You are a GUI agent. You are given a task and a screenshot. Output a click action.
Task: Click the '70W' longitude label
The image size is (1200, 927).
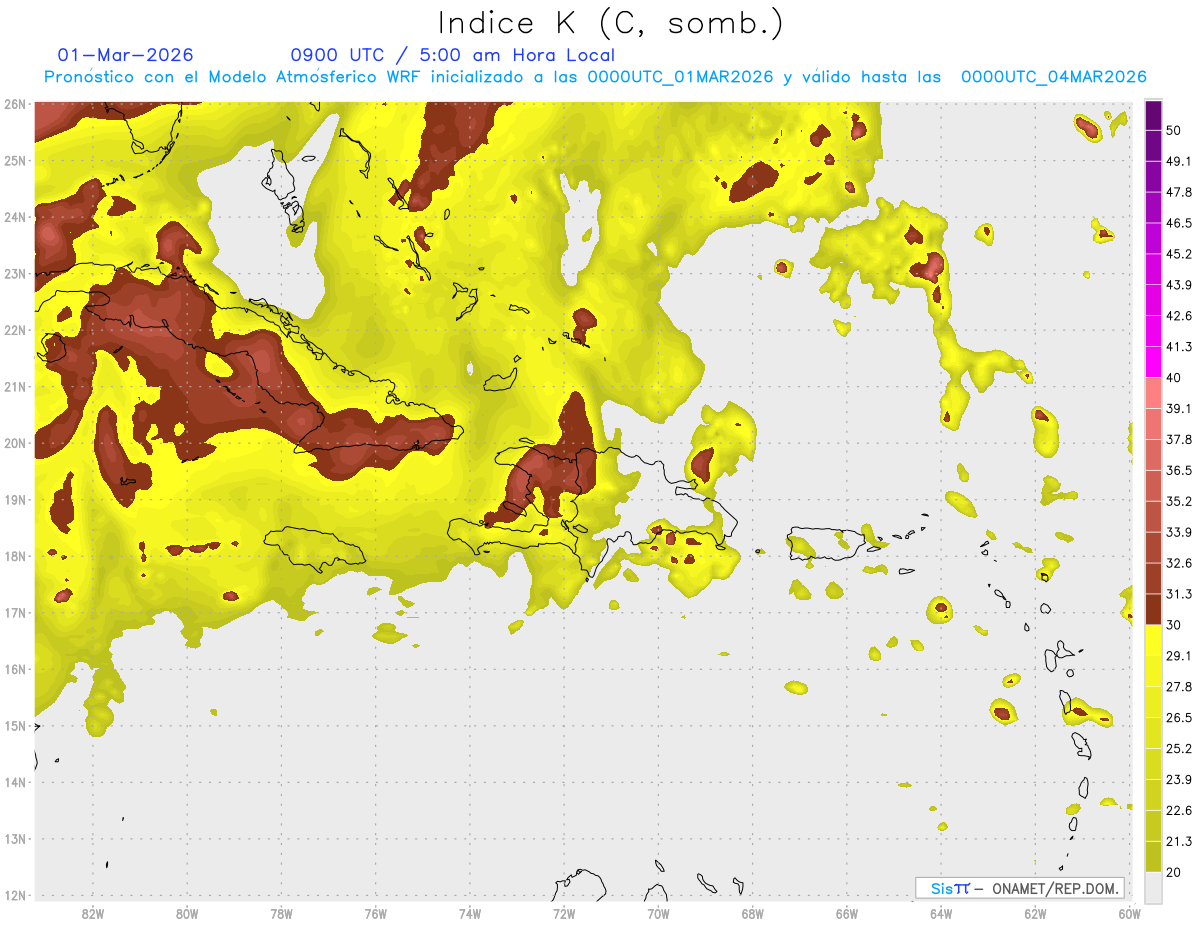[658, 913]
